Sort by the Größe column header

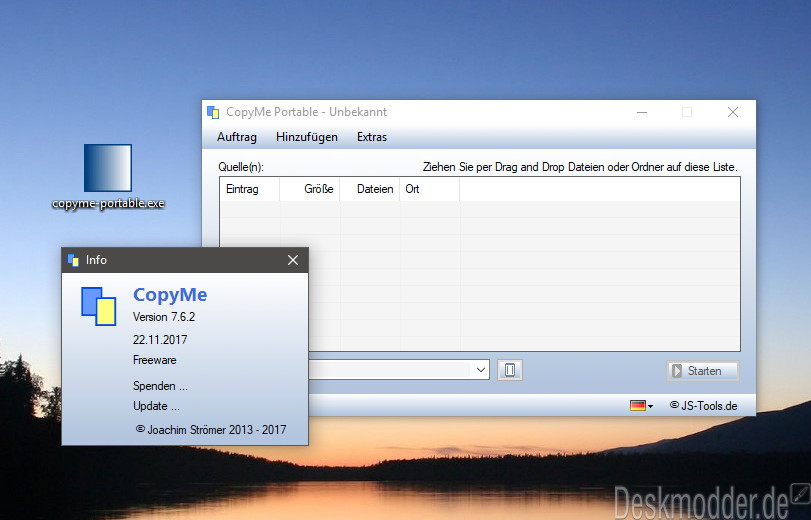coord(310,189)
